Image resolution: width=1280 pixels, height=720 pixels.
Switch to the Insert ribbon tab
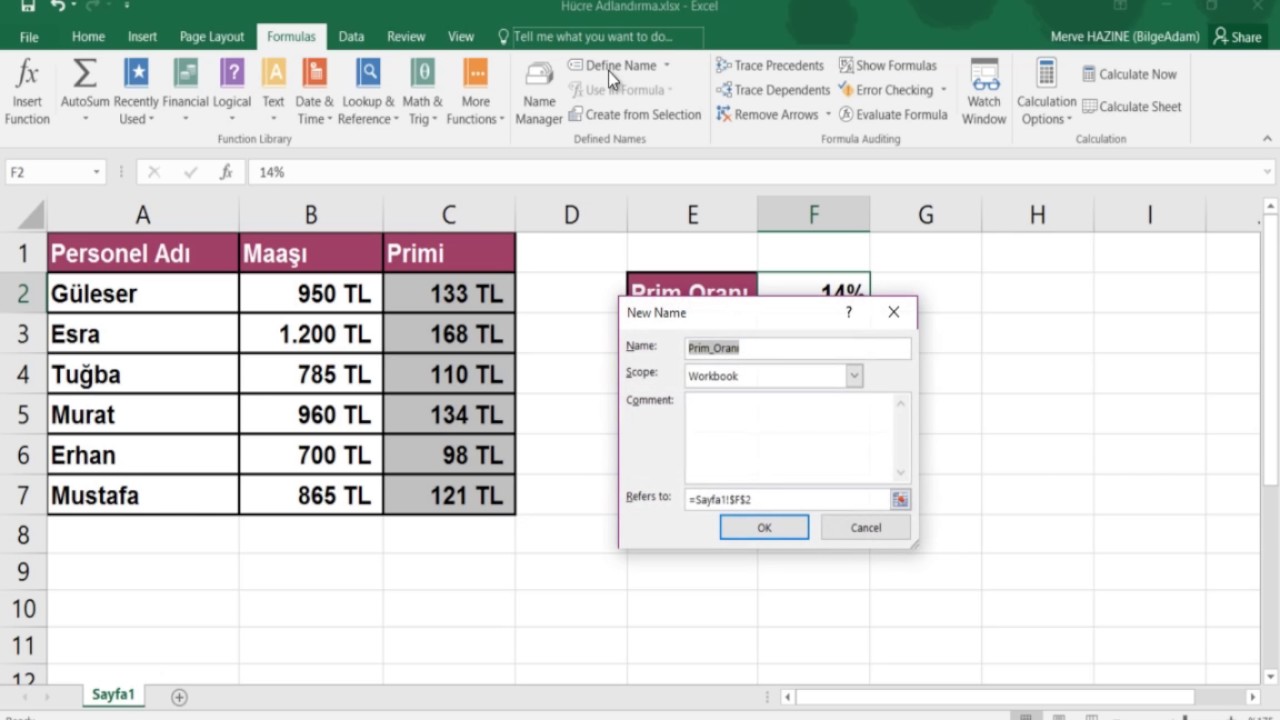click(x=142, y=36)
